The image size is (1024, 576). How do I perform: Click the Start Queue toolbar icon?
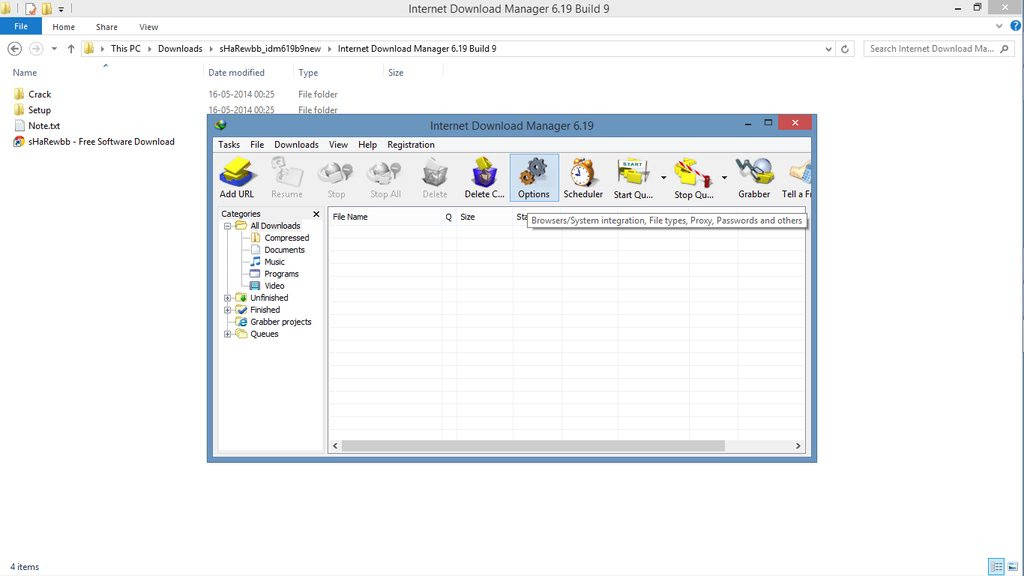click(x=632, y=178)
